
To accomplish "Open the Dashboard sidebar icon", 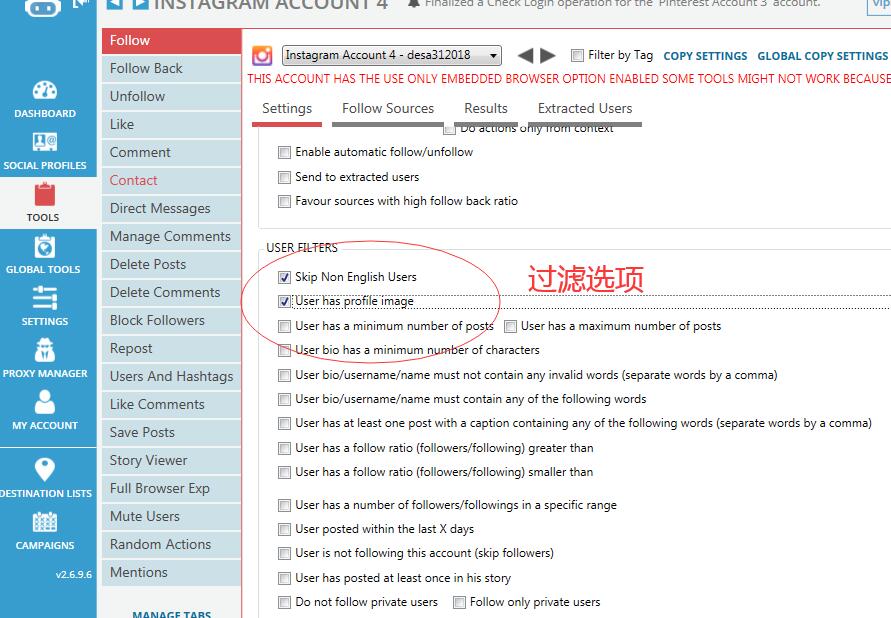I will pyautogui.click(x=44, y=92).
